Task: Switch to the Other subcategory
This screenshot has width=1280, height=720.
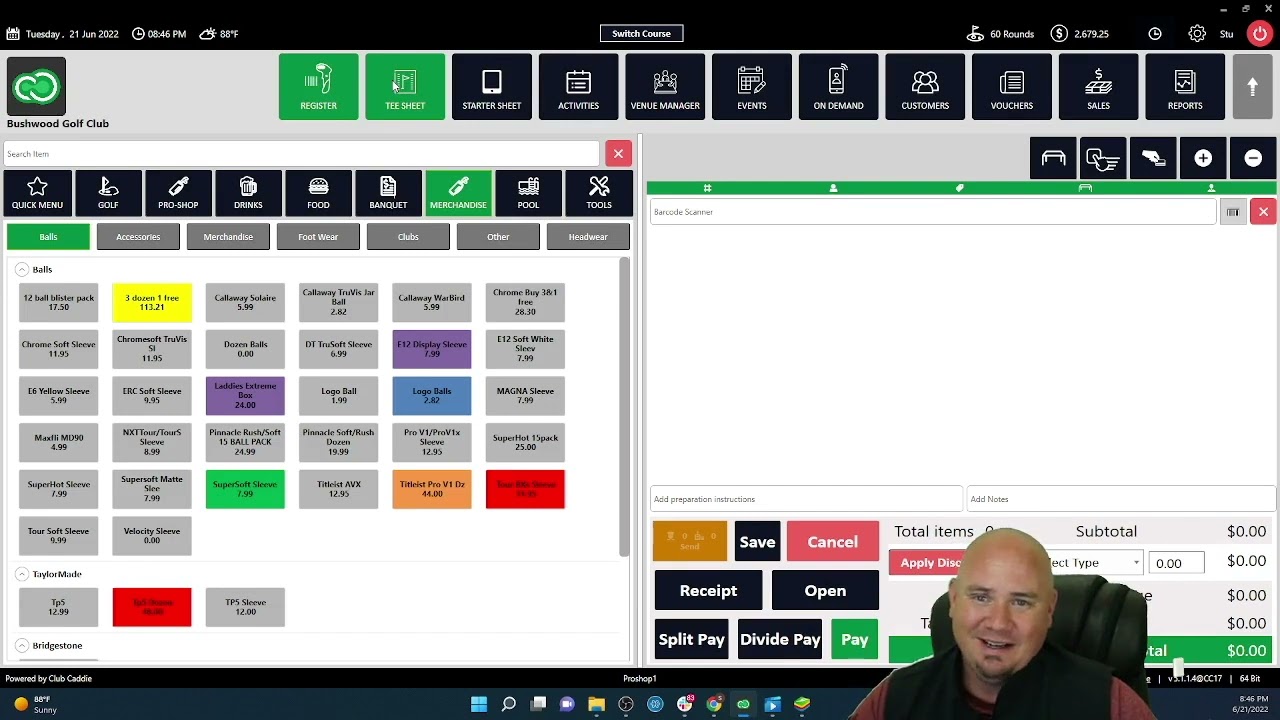Action: pos(498,237)
